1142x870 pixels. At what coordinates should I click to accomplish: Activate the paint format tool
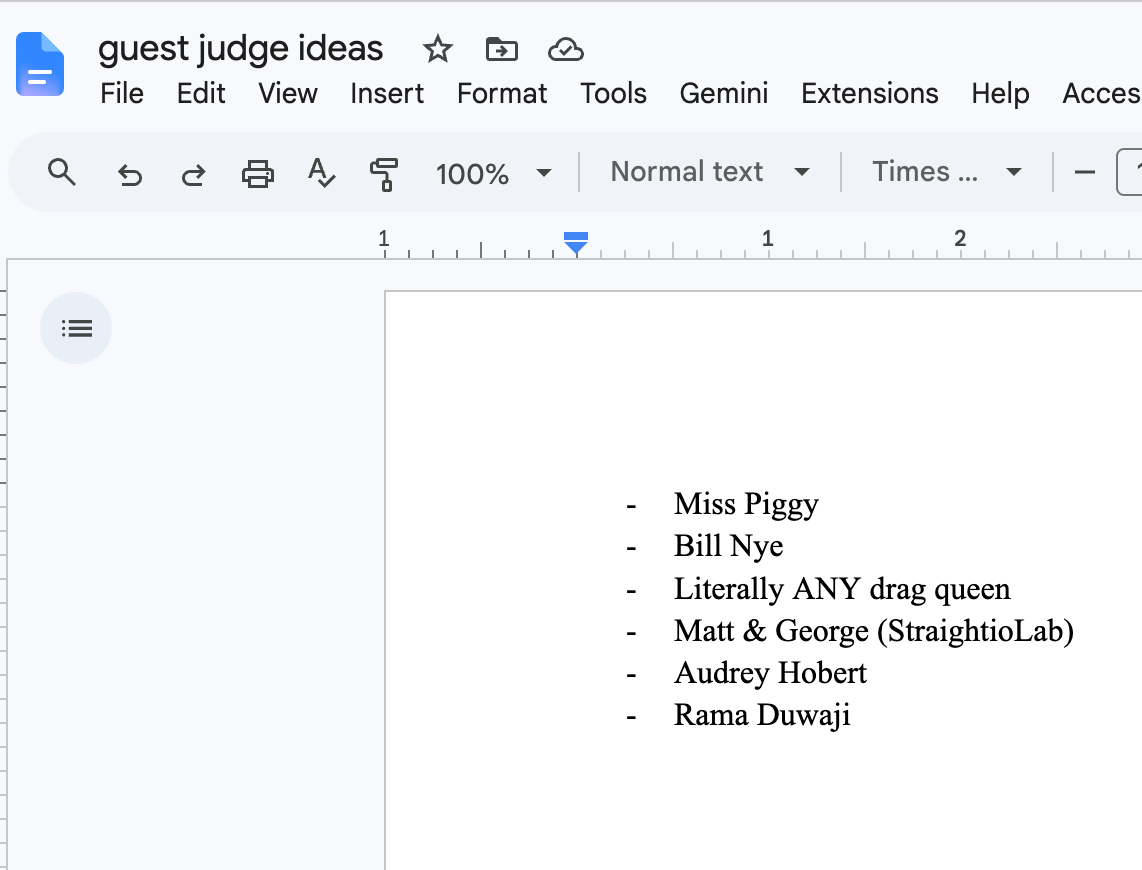385,175
